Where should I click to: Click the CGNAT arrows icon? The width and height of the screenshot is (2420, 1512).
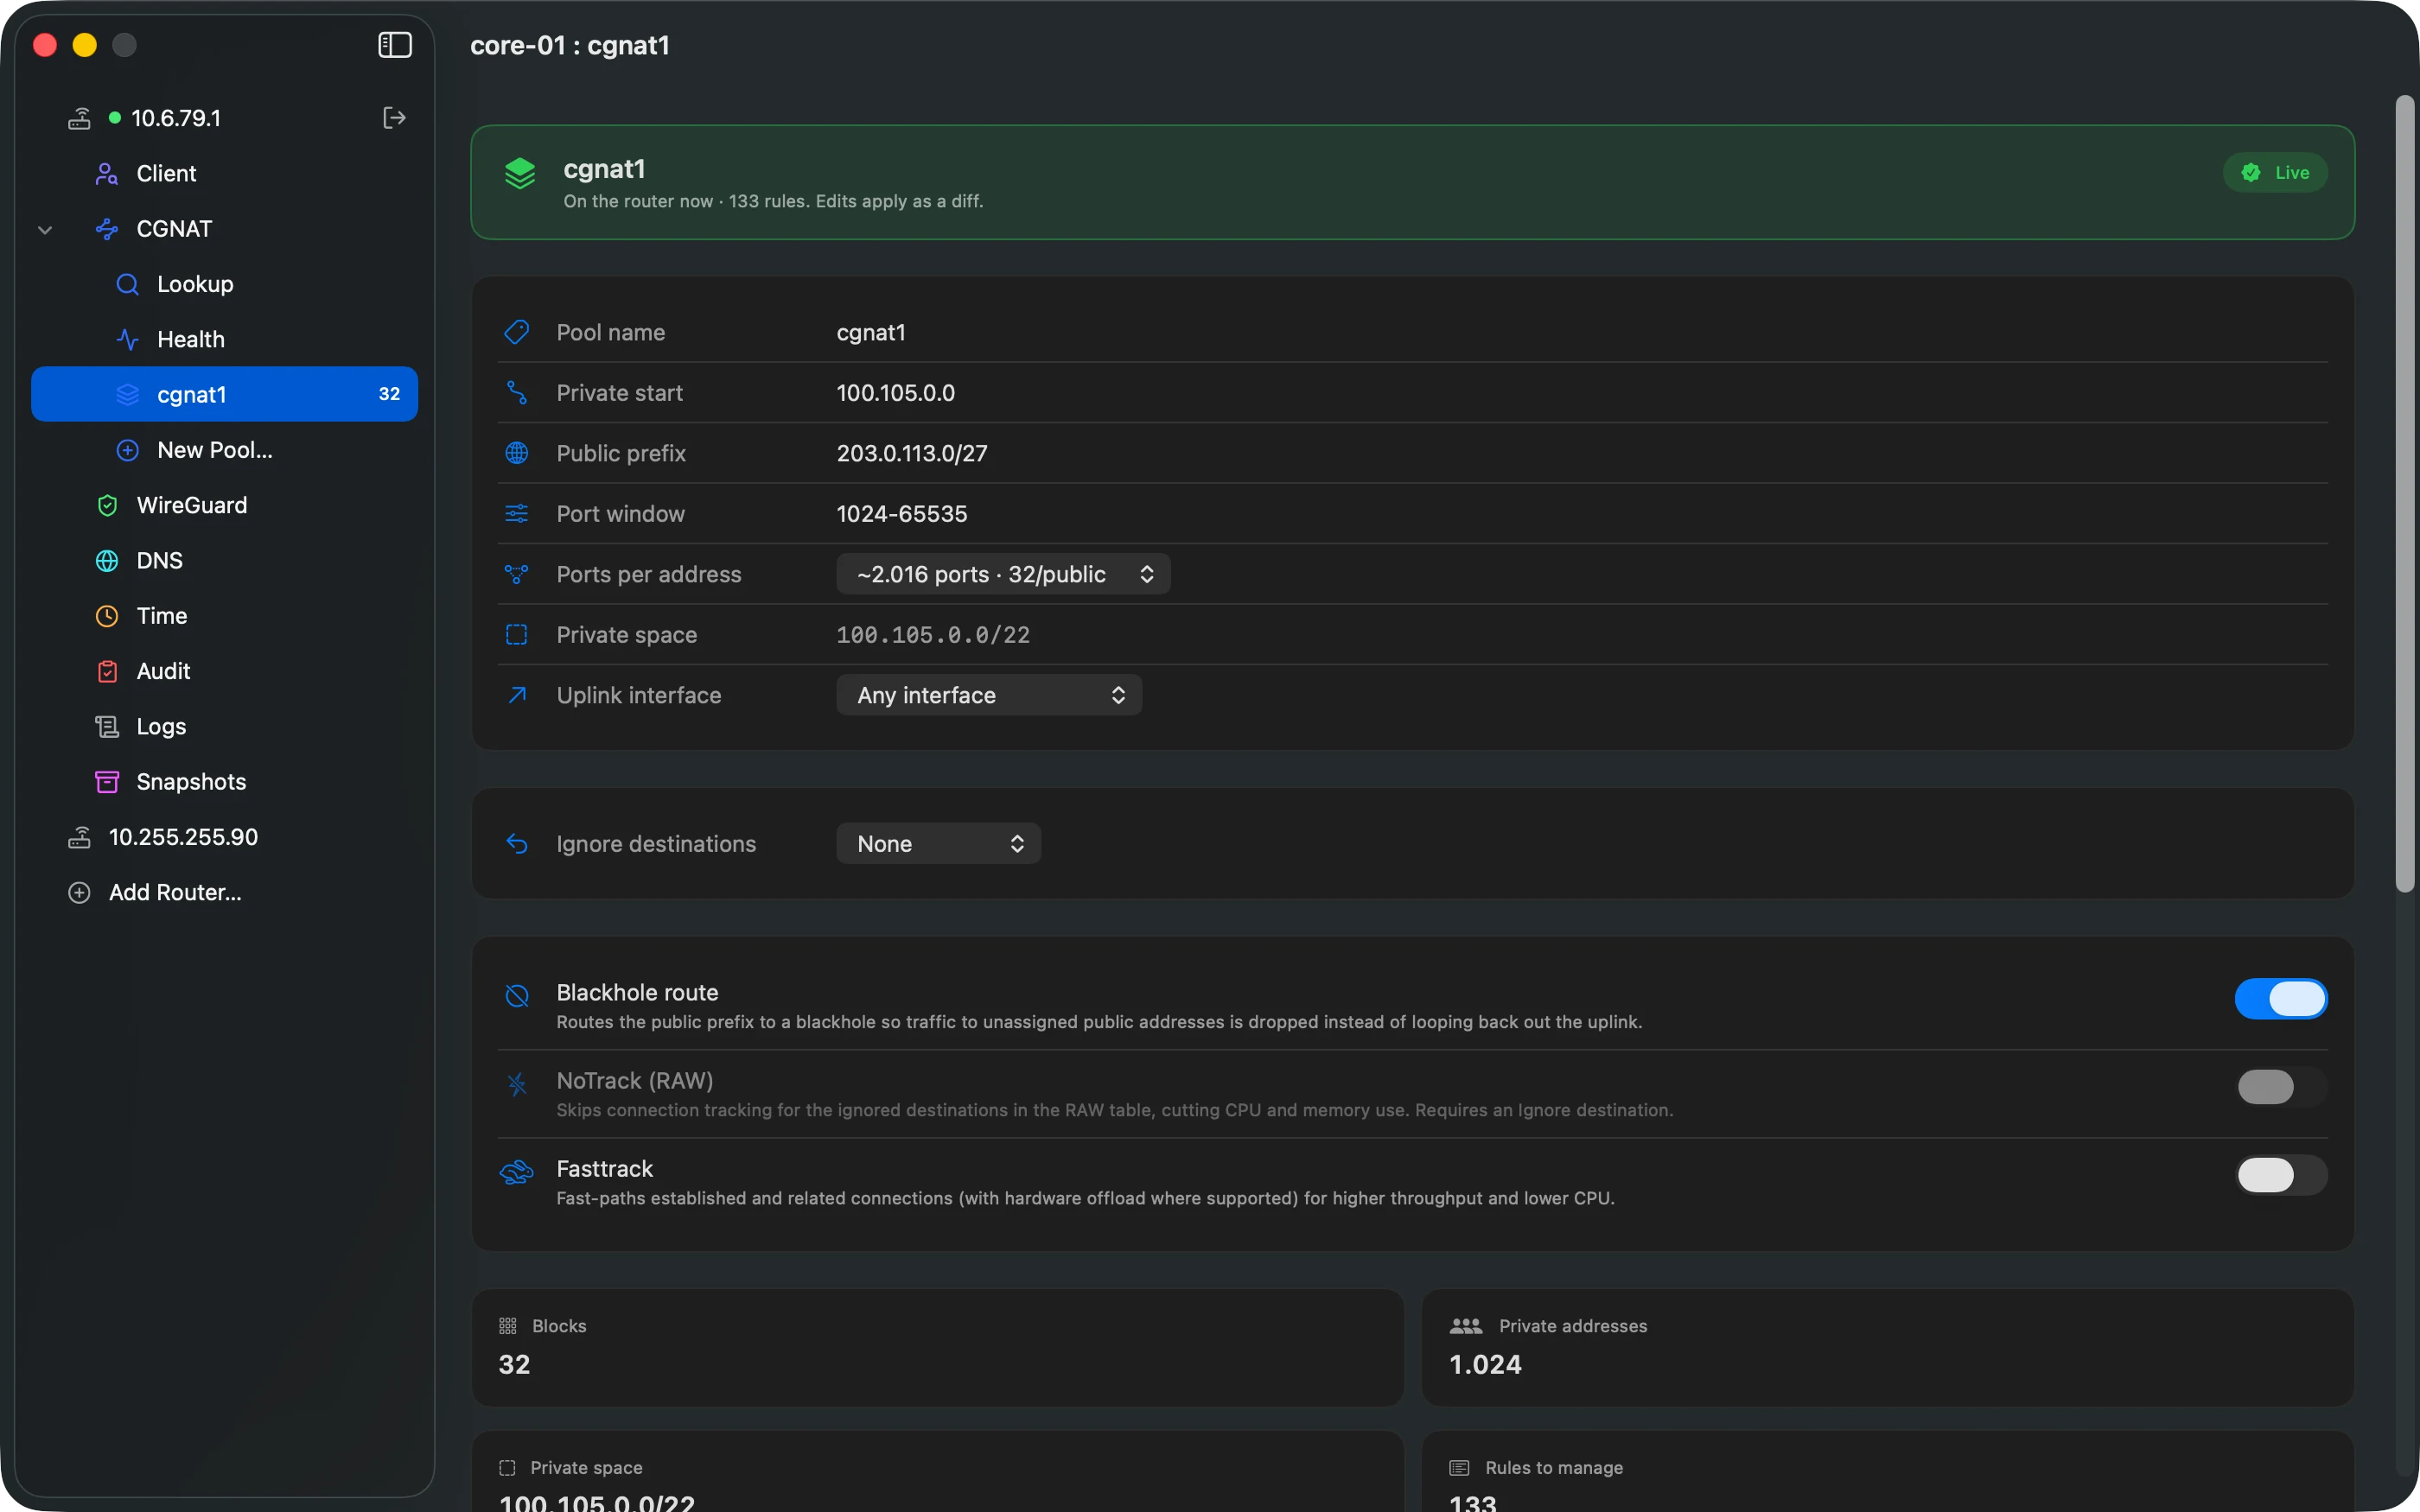107,229
